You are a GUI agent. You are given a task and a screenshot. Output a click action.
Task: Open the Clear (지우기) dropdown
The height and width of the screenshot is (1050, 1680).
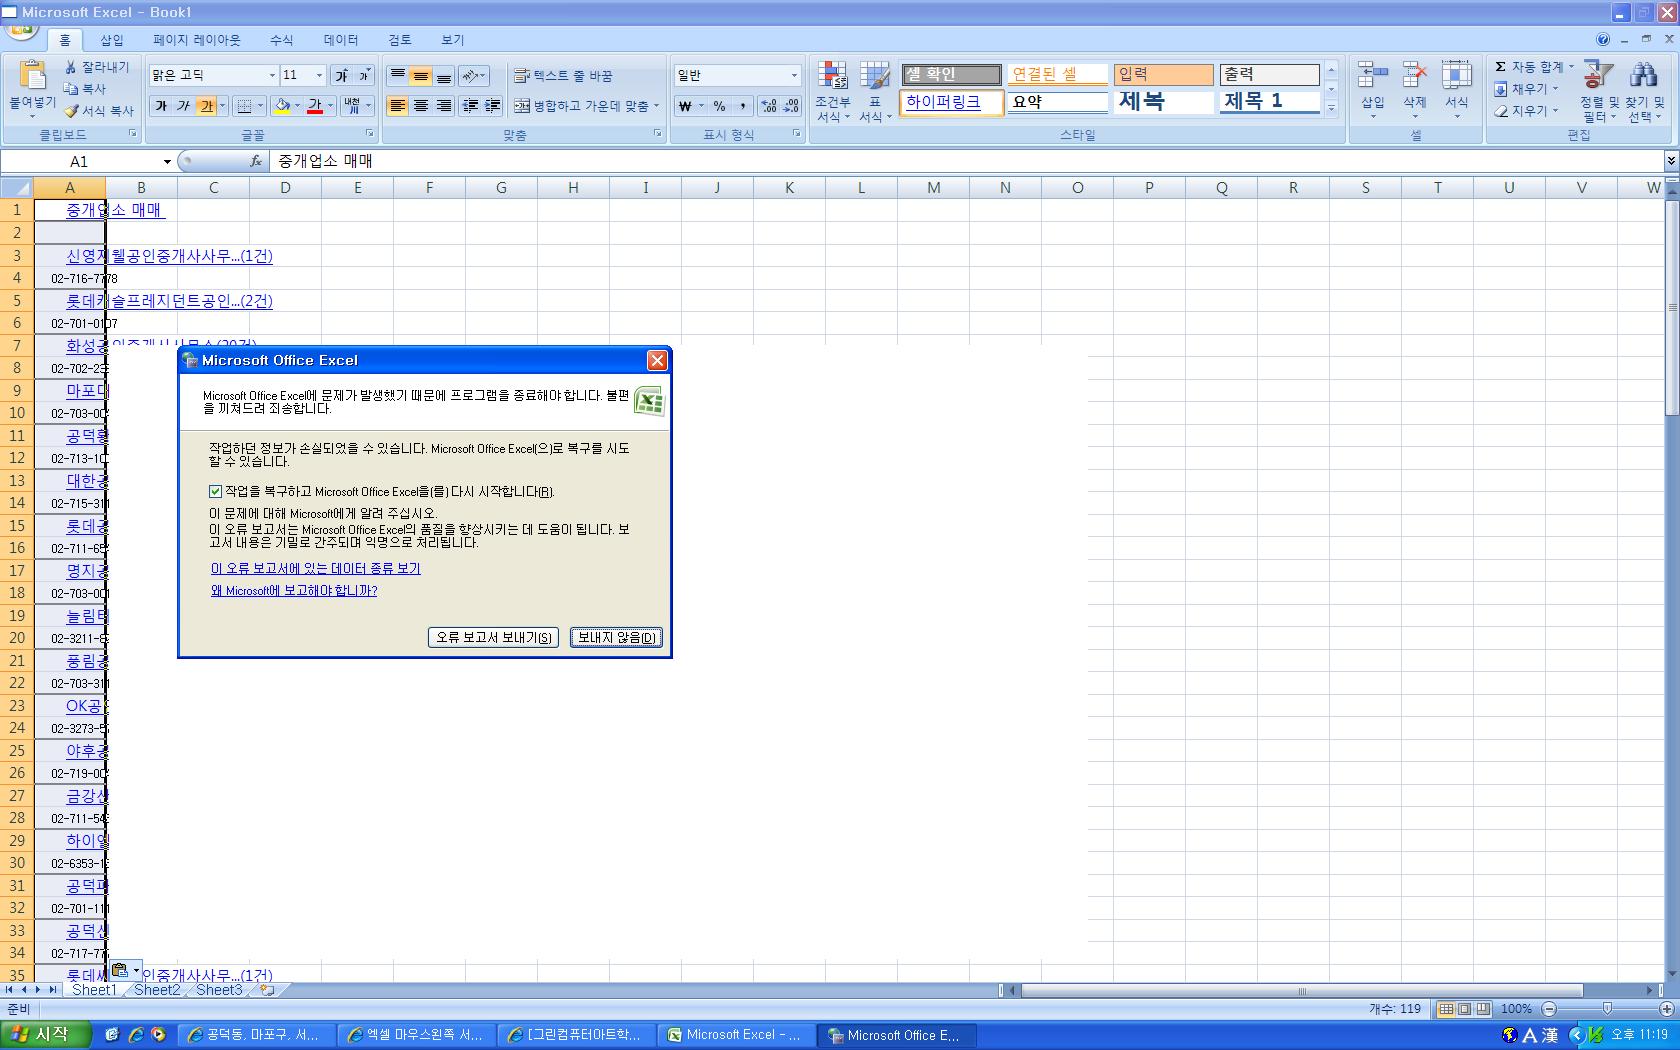point(1527,111)
